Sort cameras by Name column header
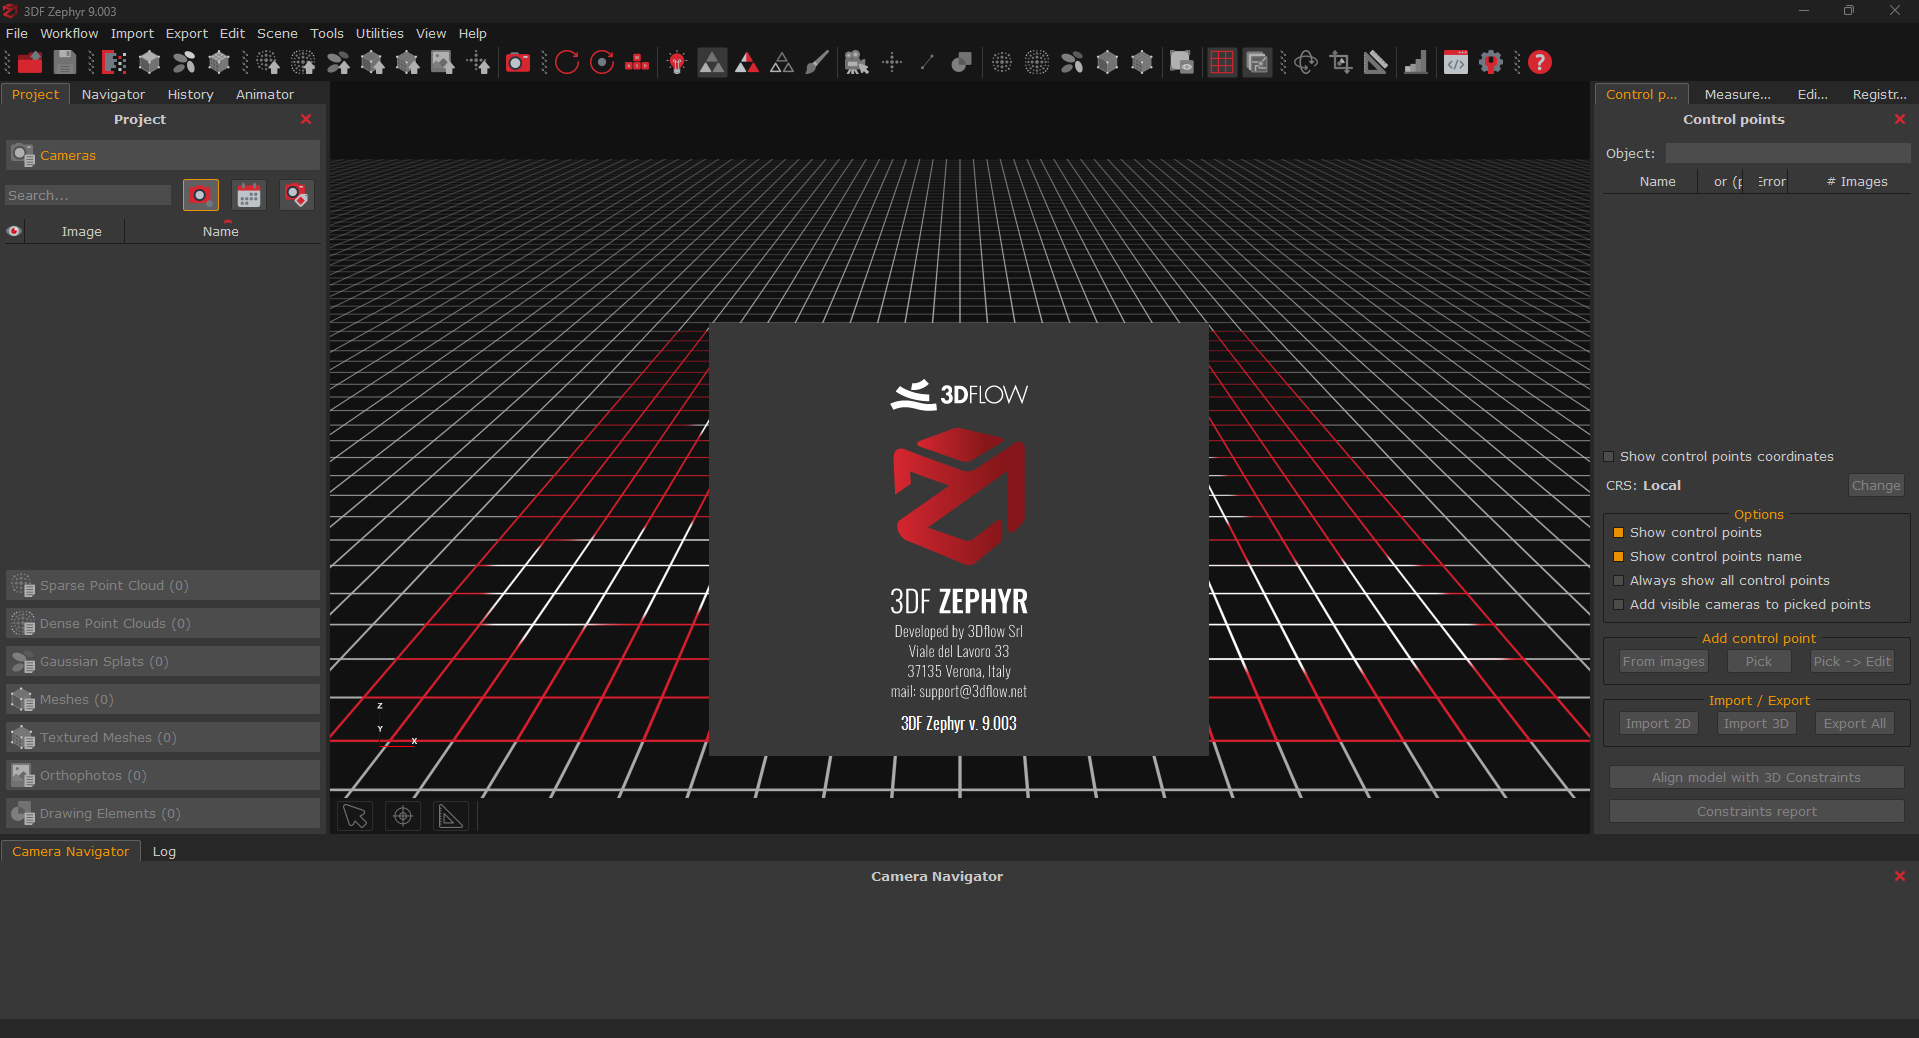1919x1038 pixels. (x=221, y=231)
